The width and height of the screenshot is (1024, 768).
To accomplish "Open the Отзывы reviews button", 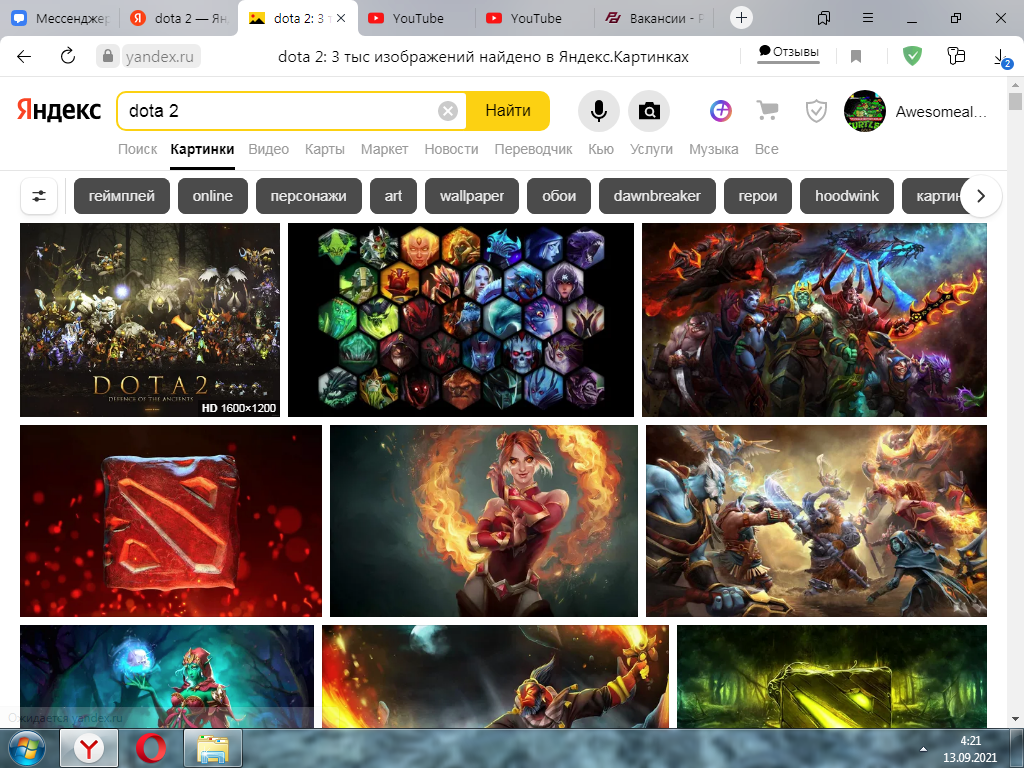I will coord(788,52).
